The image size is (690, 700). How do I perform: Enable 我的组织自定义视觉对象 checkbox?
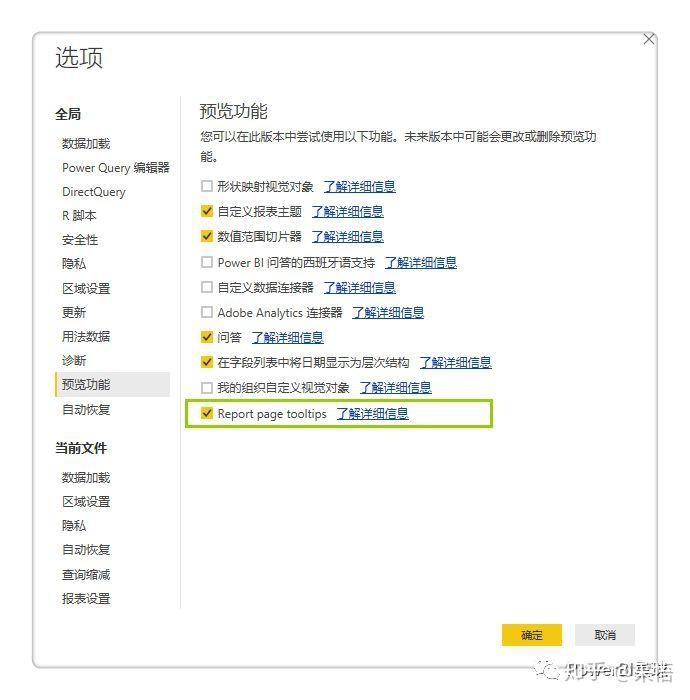(x=207, y=388)
